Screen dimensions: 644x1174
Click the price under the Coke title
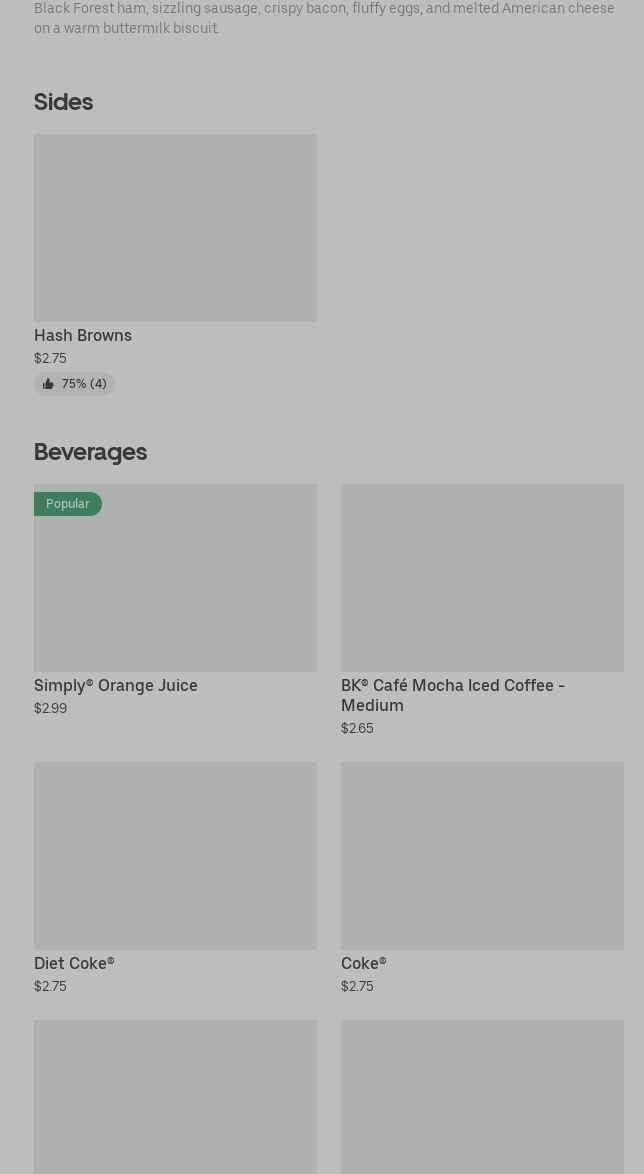pyautogui.click(x=357, y=987)
